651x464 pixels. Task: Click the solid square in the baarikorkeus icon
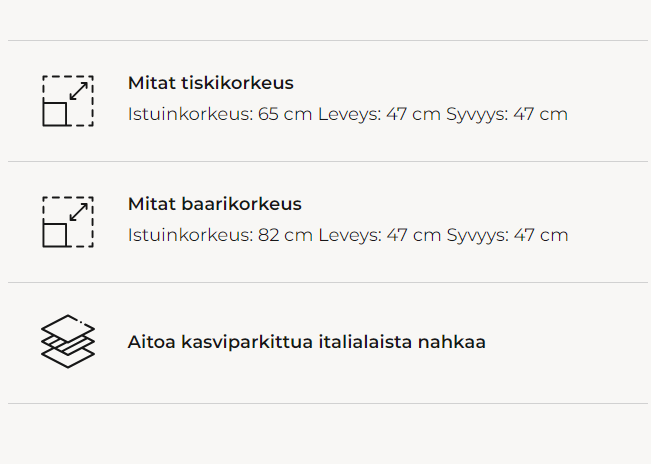[55, 235]
